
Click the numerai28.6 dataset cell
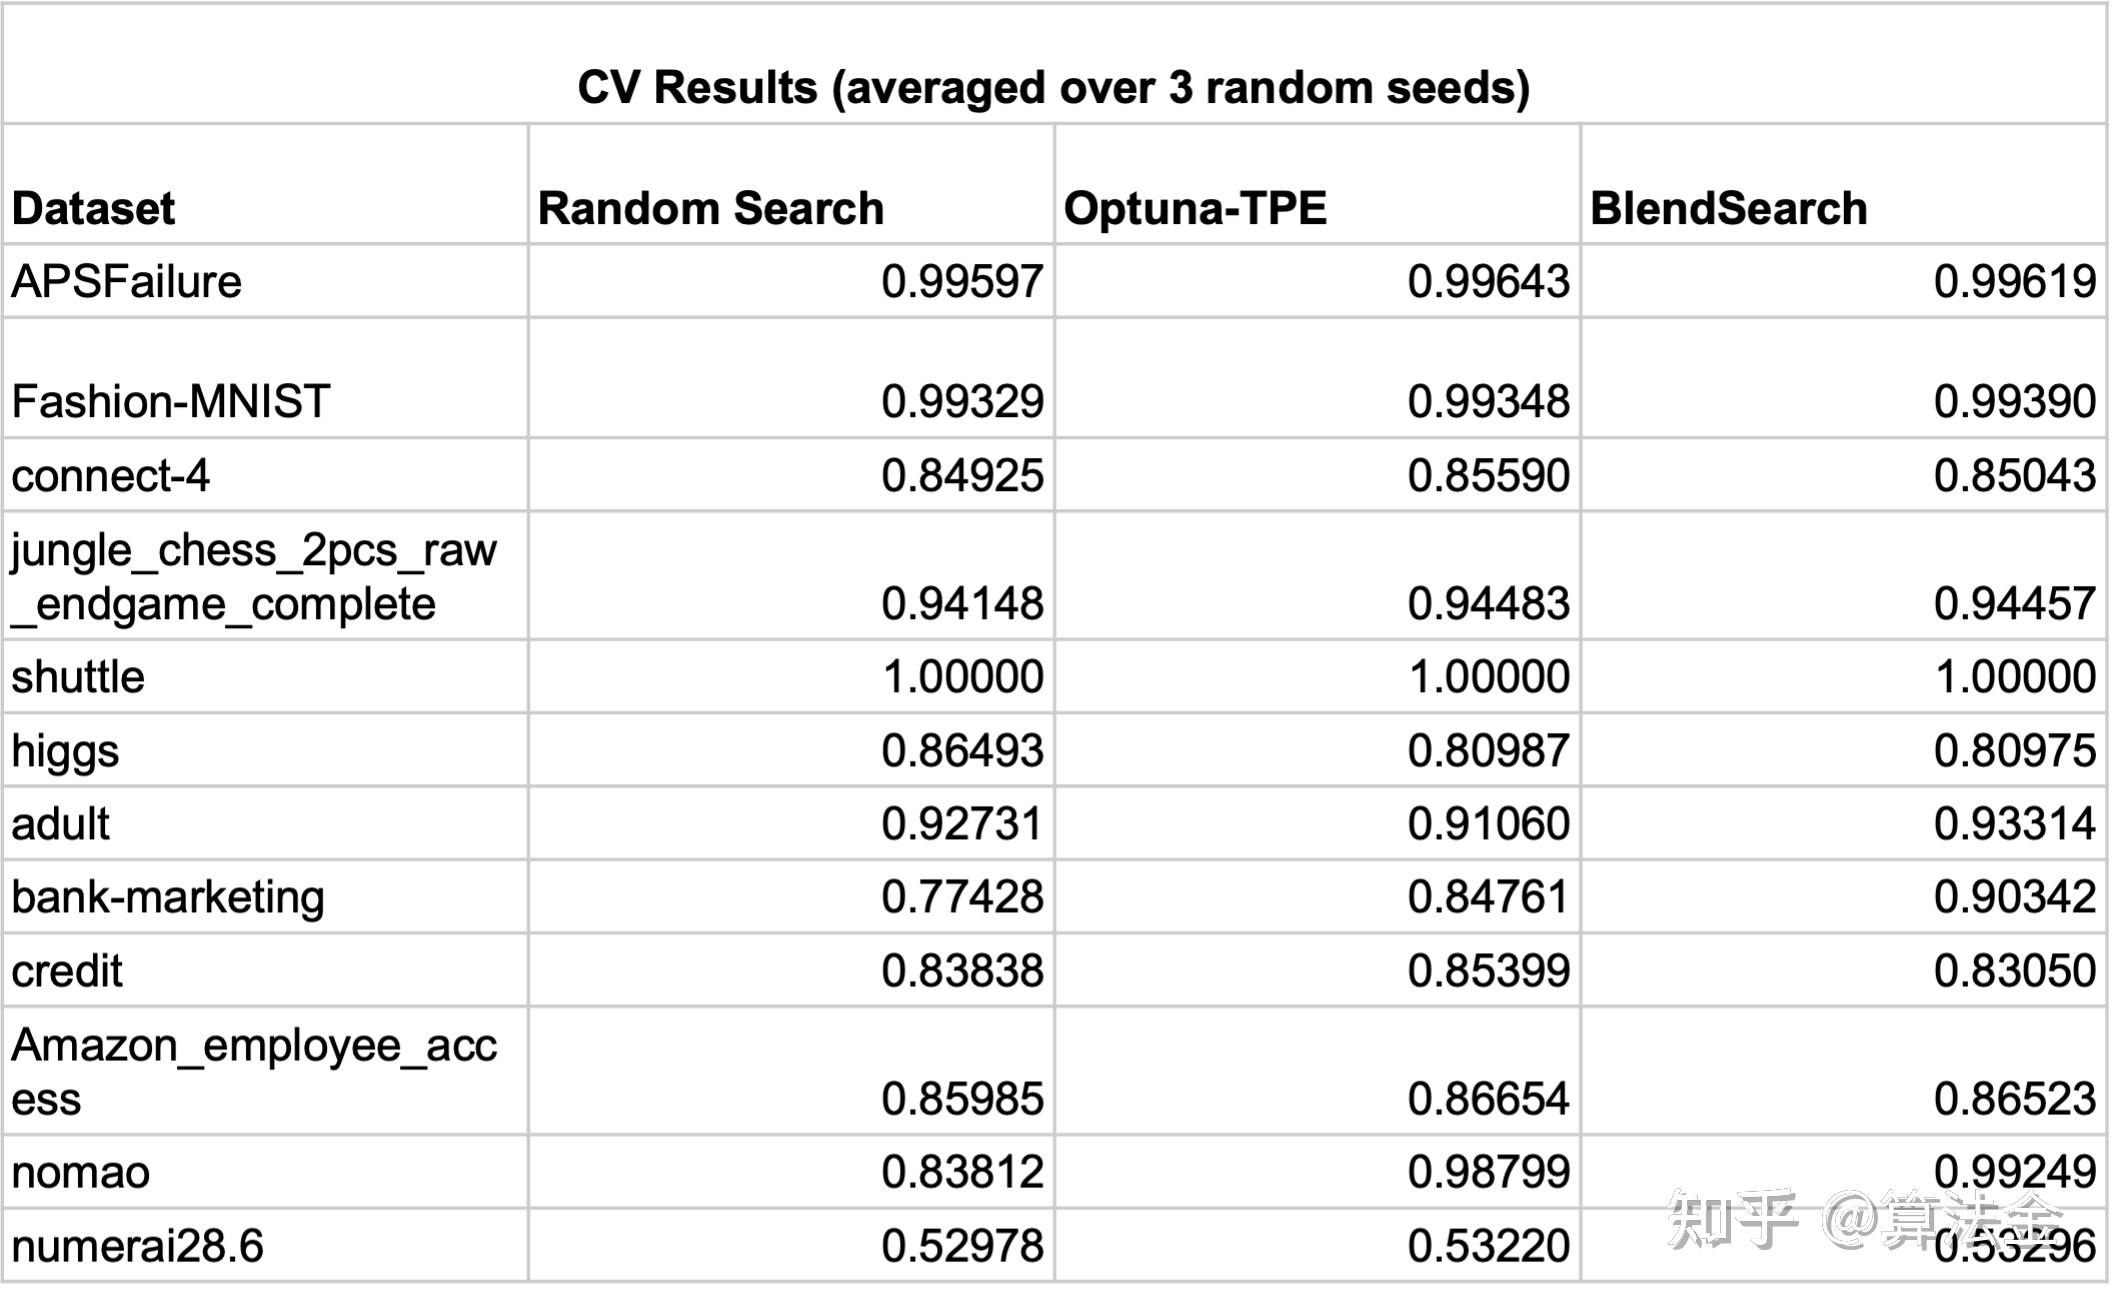coord(137,1246)
